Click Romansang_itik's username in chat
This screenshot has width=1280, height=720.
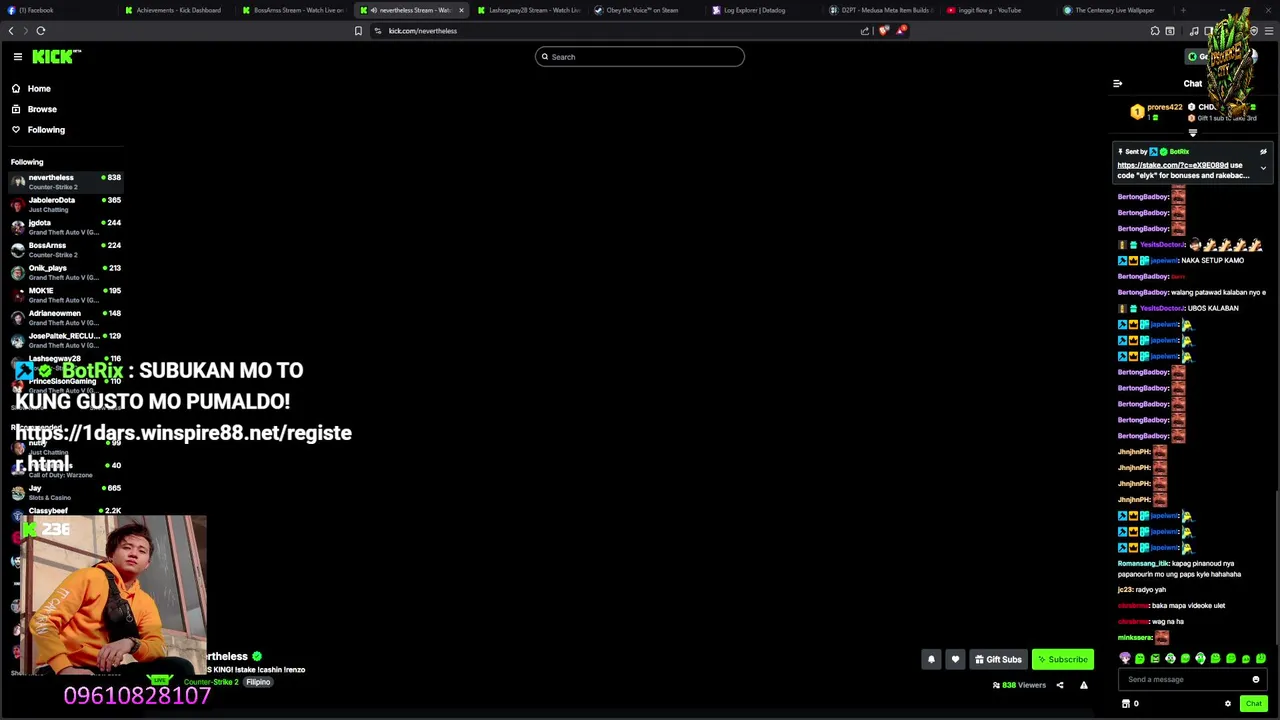1143,564
